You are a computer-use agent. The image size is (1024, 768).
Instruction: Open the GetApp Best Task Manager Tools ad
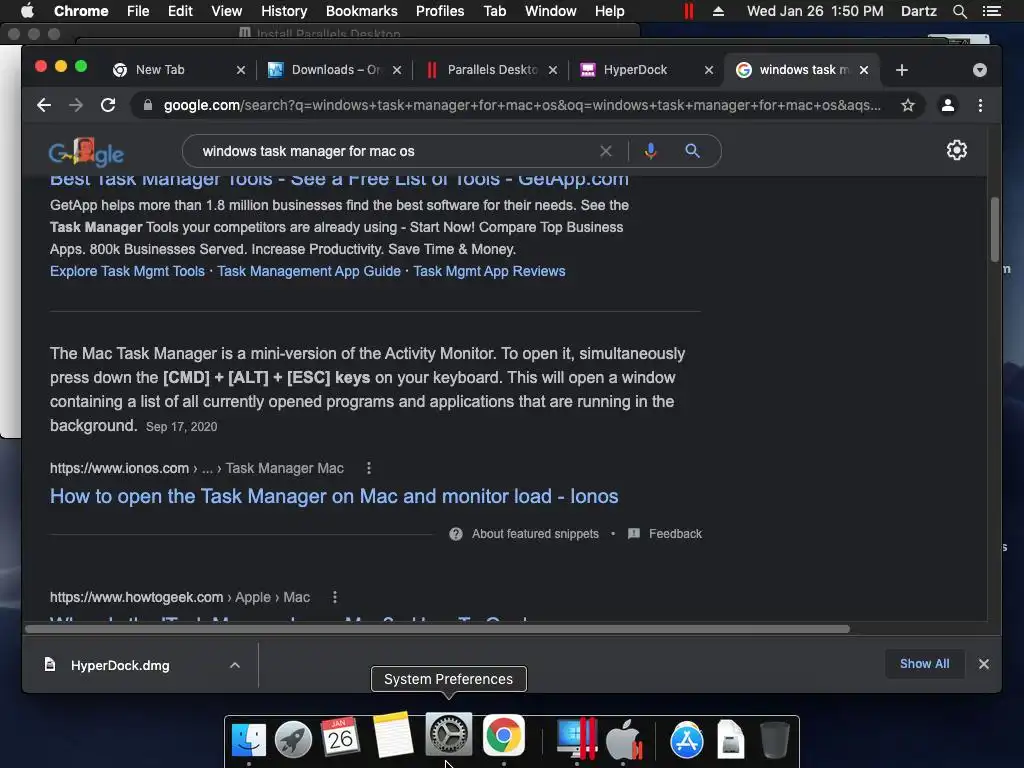point(340,181)
